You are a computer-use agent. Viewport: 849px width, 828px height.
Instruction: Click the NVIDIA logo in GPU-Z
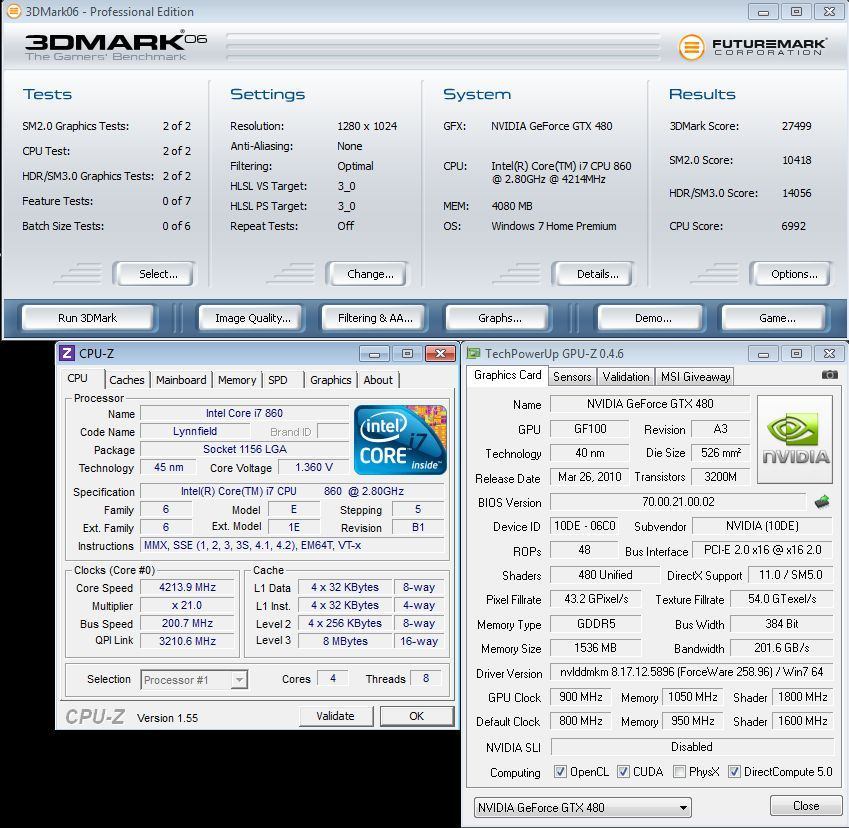tap(795, 440)
